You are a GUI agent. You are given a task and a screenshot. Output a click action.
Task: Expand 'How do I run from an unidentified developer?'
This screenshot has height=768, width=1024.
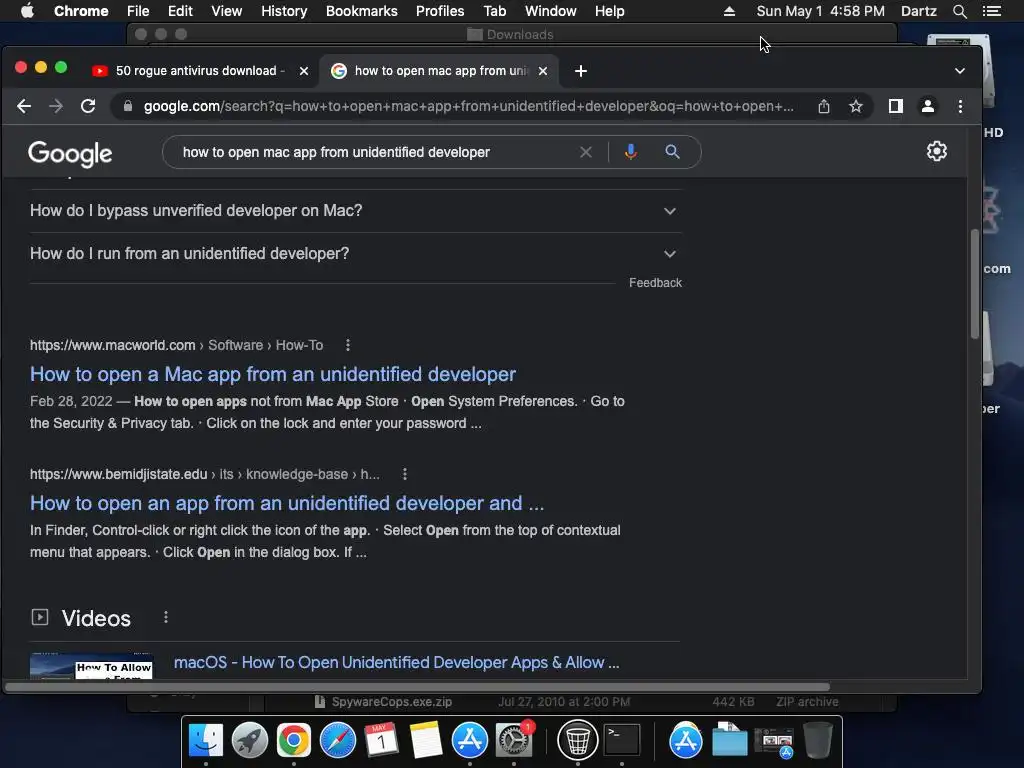(356, 253)
